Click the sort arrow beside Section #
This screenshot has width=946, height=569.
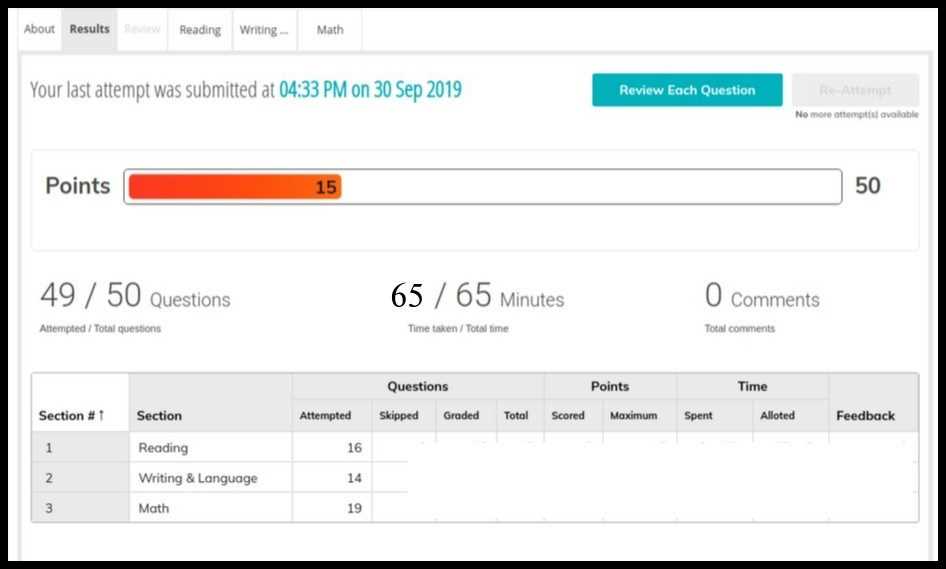pos(101,415)
